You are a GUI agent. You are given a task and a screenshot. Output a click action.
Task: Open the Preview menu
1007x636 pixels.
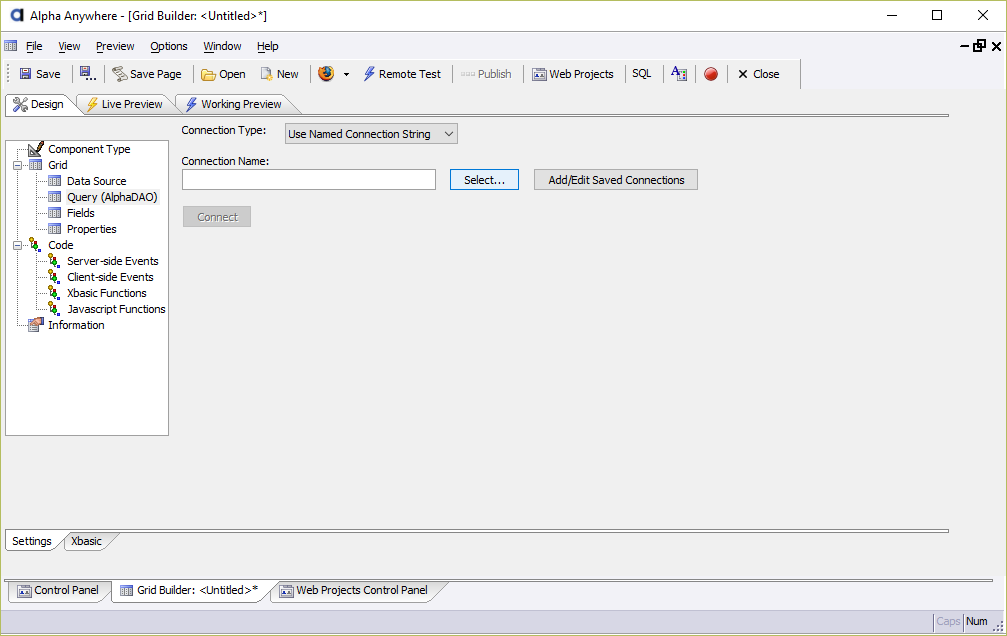pos(115,46)
